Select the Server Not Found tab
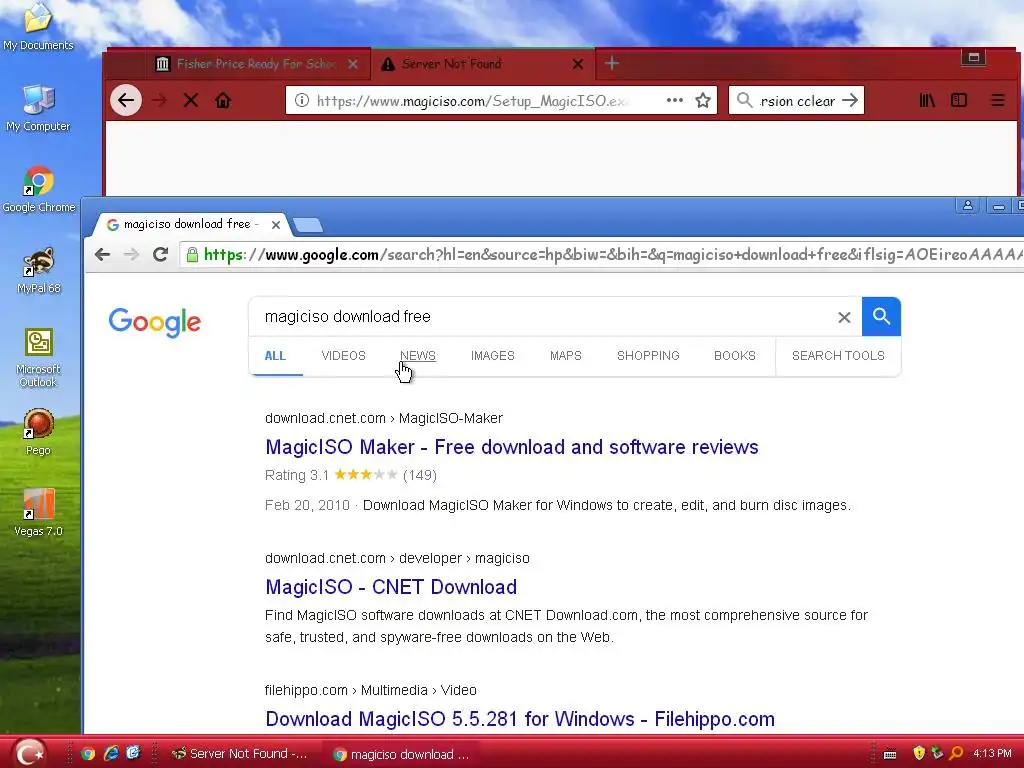The width and height of the screenshot is (1024, 768). click(x=482, y=64)
